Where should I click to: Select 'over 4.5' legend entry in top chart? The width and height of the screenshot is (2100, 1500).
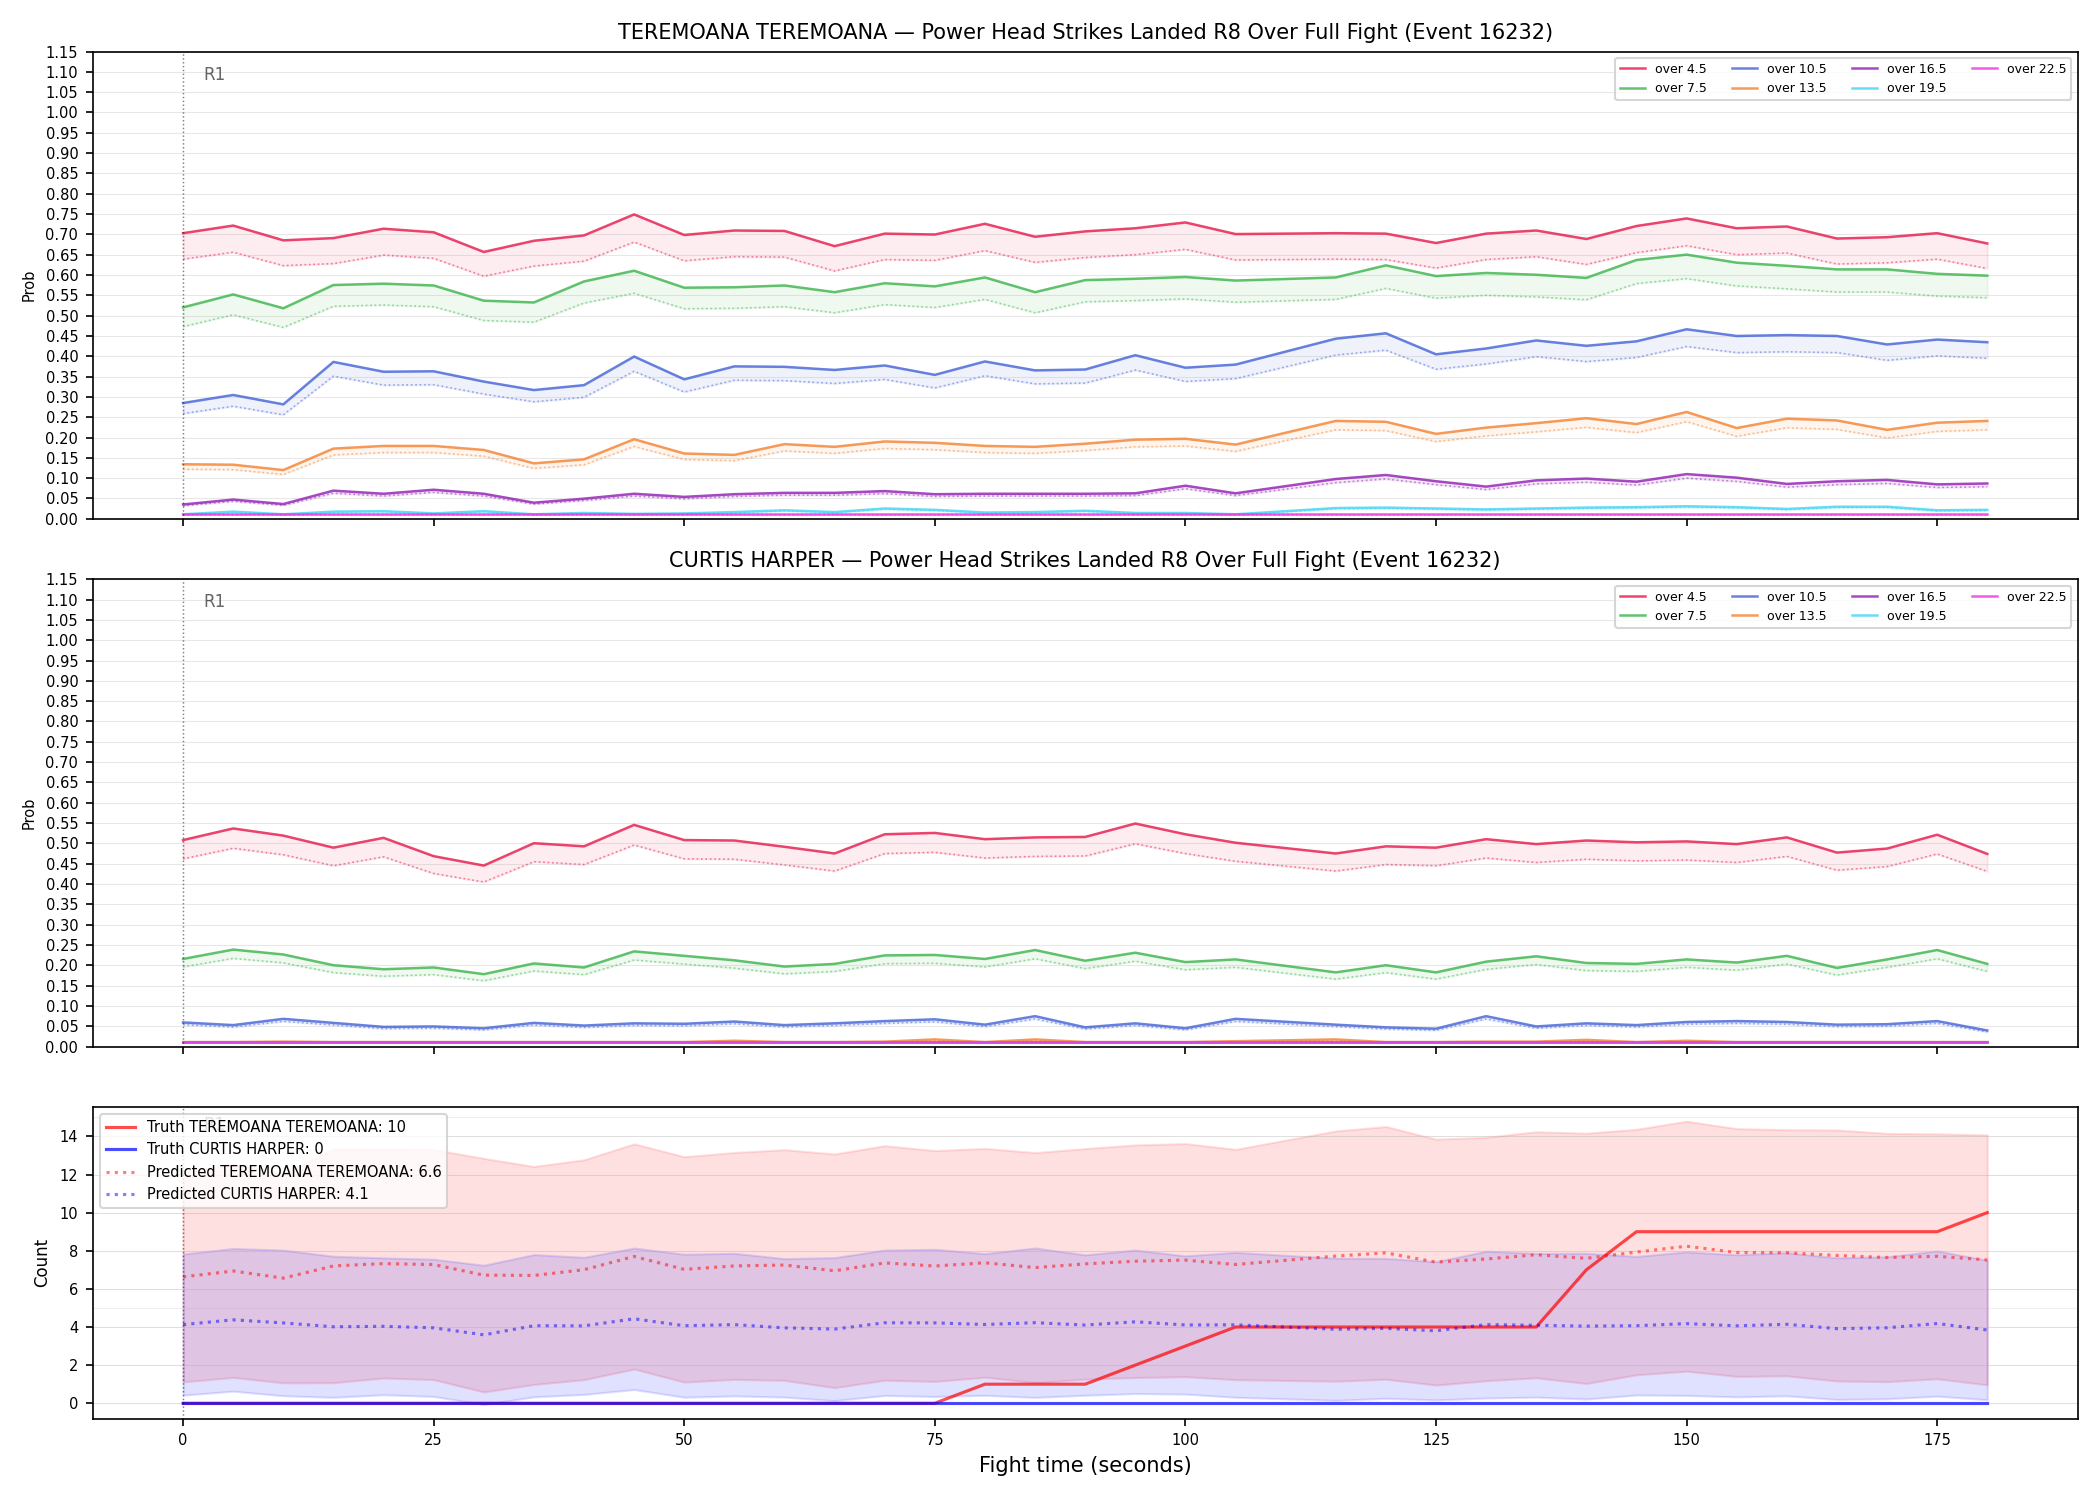pyautogui.click(x=1663, y=69)
